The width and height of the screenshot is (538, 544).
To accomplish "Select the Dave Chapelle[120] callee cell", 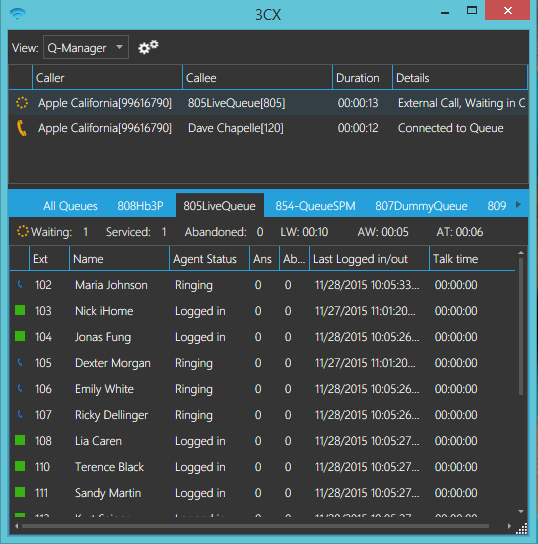I will (x=236, y=128).
